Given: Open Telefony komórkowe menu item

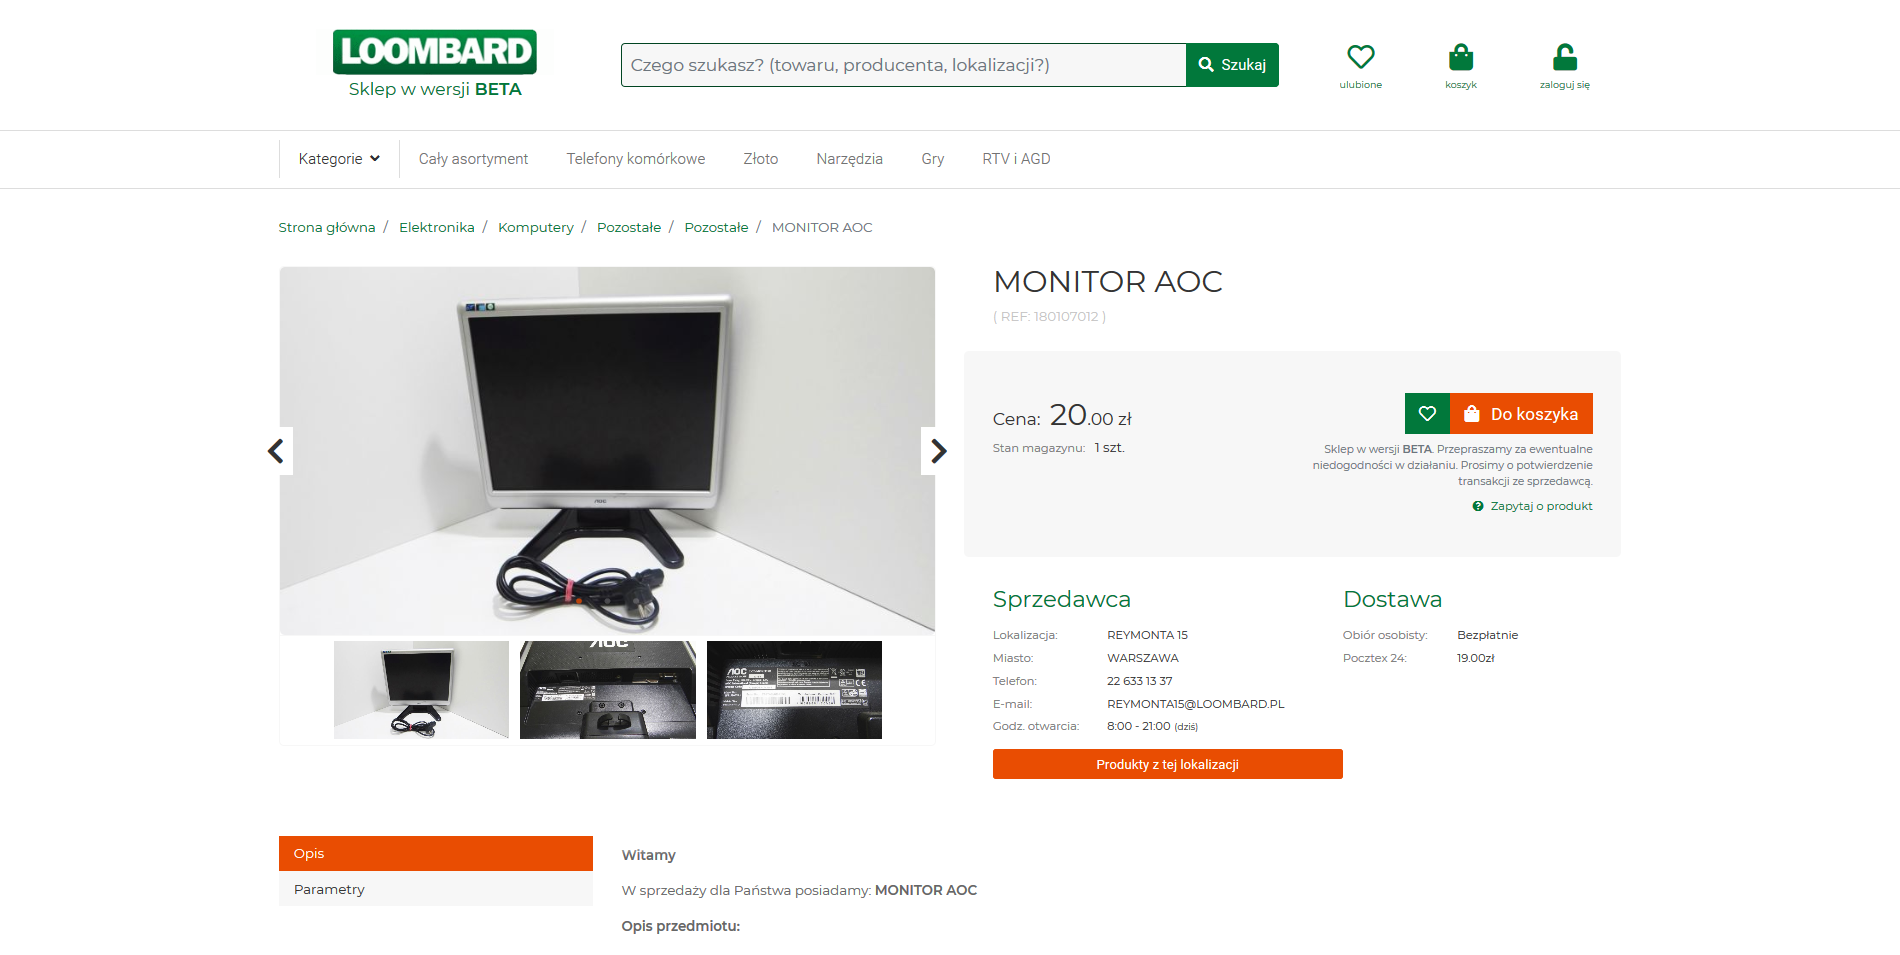Looking at the screenshot, I should click(636, 159).
